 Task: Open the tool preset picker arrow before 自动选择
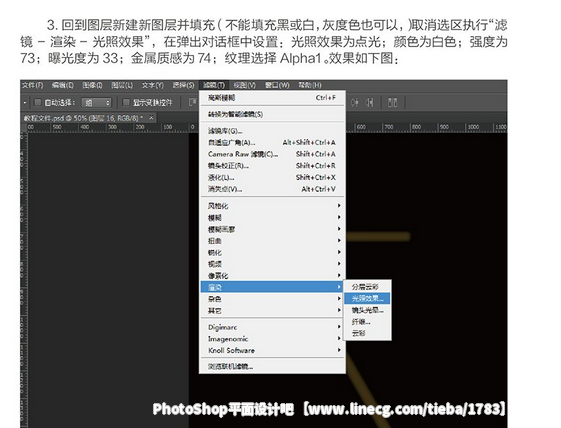point(25,103)
